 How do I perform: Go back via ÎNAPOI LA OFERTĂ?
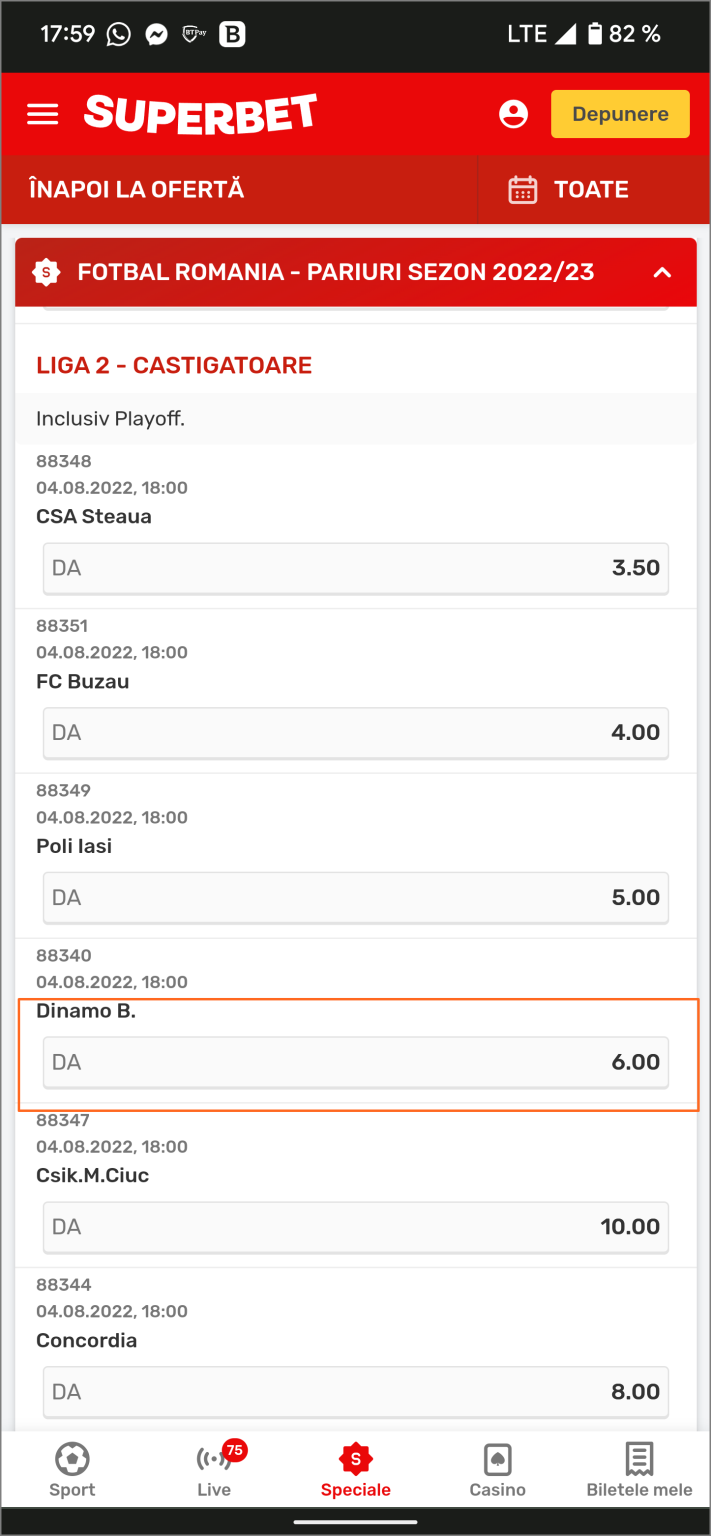pos(136,190)
